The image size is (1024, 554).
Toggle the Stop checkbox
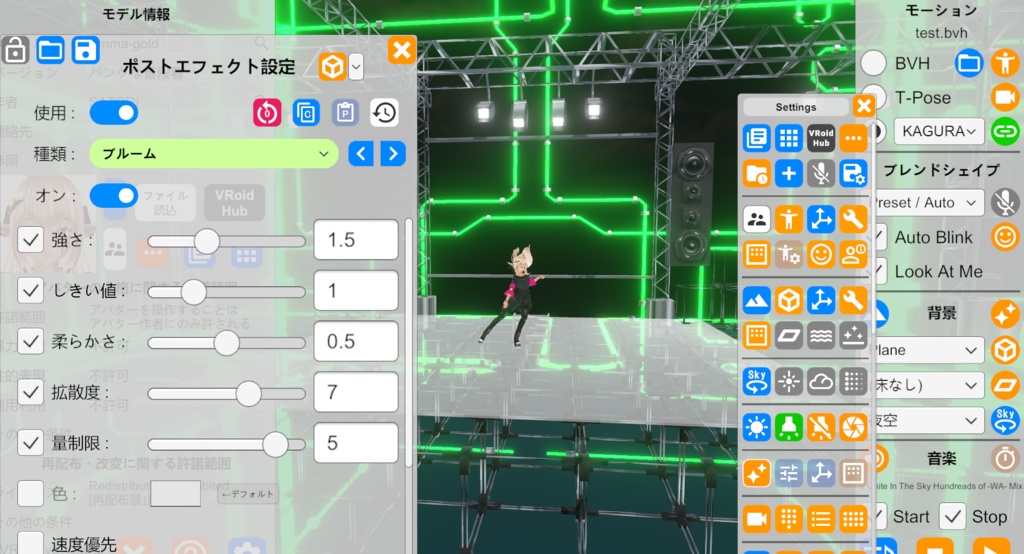(953, 516)
